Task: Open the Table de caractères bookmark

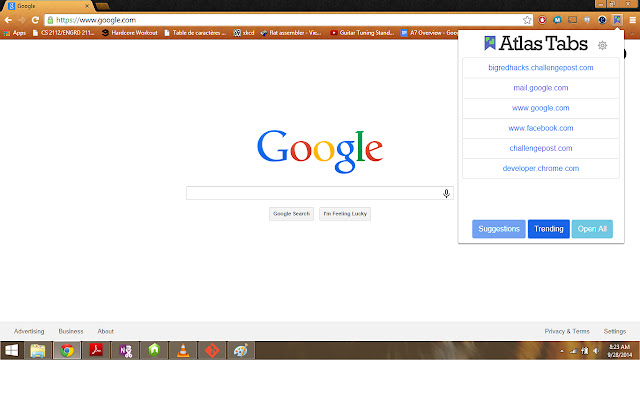Action: 195,33
